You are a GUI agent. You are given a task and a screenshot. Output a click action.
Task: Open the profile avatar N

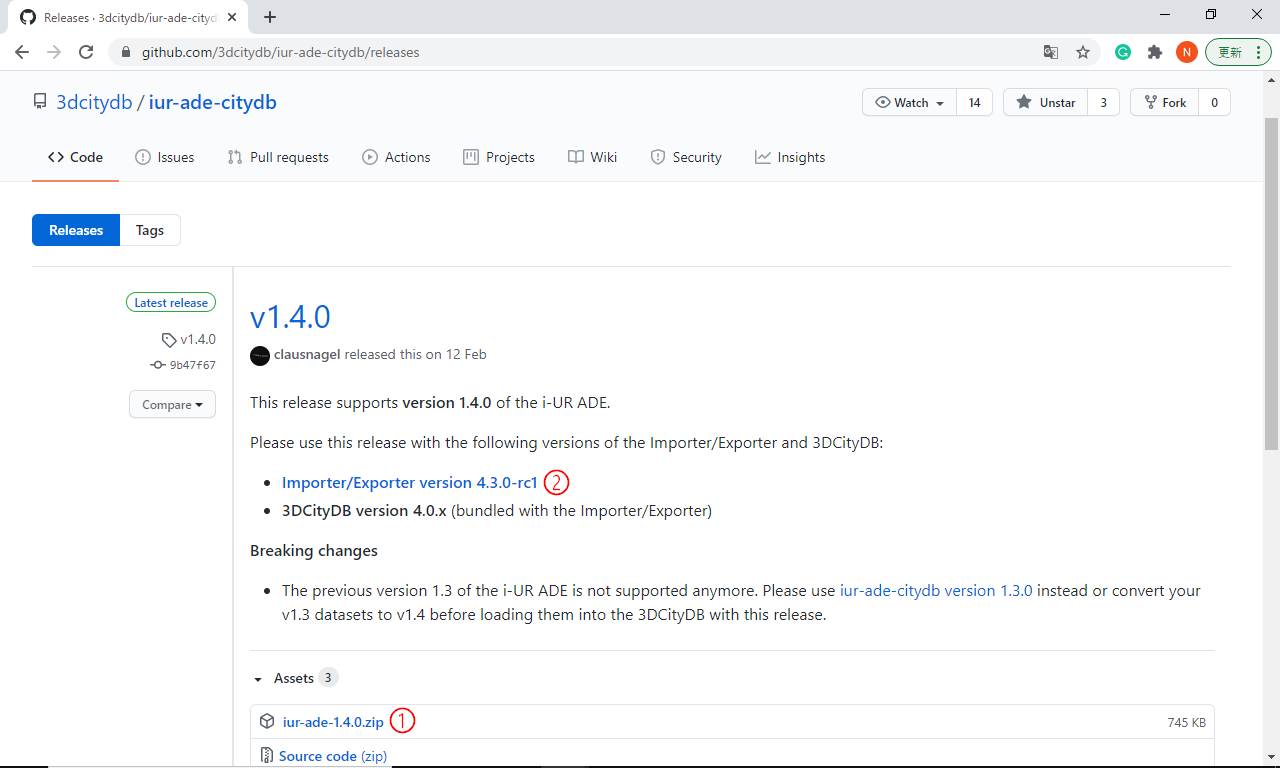pyautogui.click(x=1187, y=52)
